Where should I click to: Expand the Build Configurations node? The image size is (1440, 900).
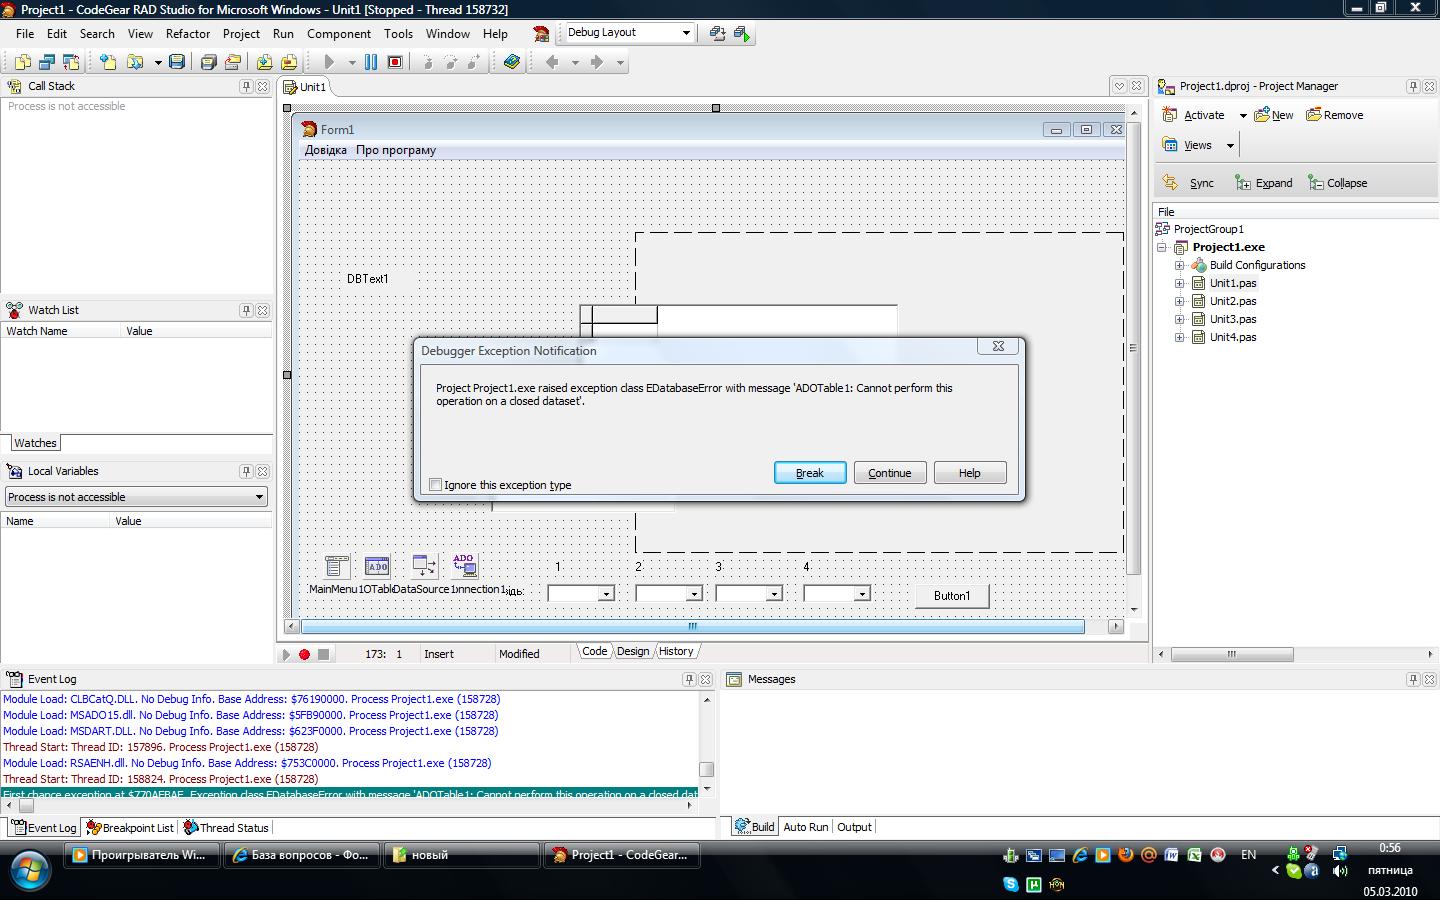tap(1179, 265)
